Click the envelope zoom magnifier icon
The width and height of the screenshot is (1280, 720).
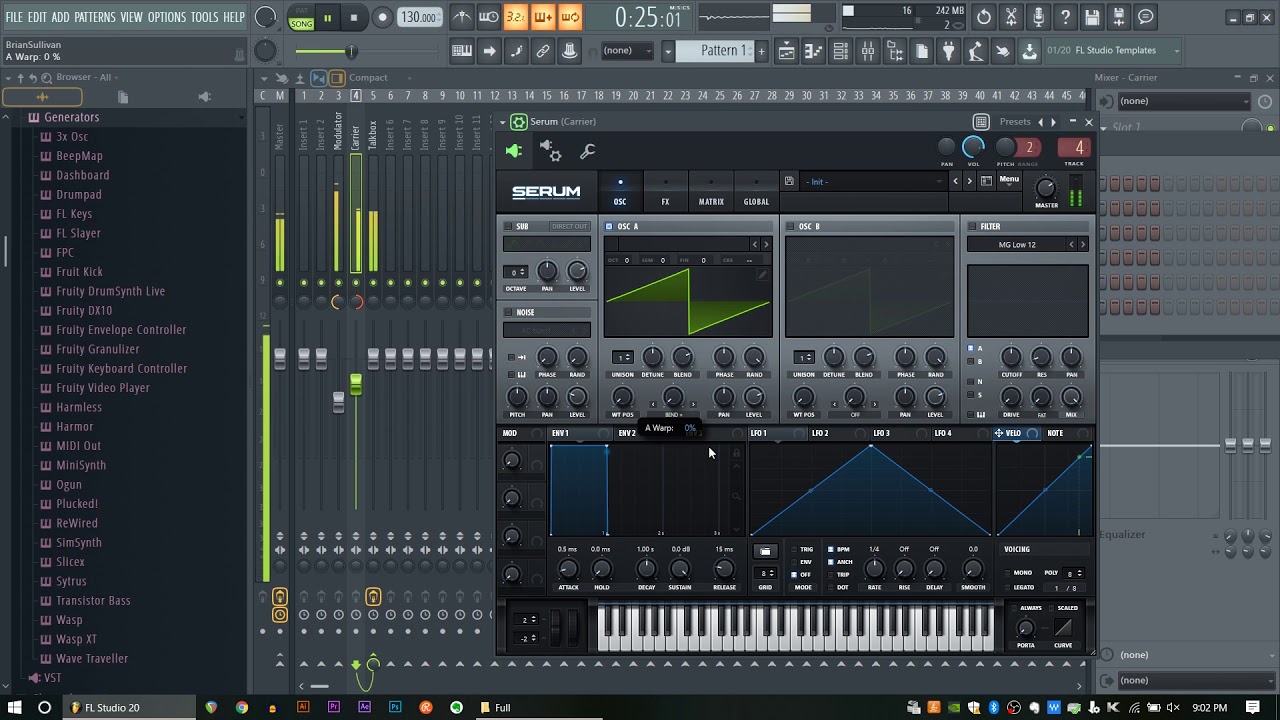tap(736, 496)
